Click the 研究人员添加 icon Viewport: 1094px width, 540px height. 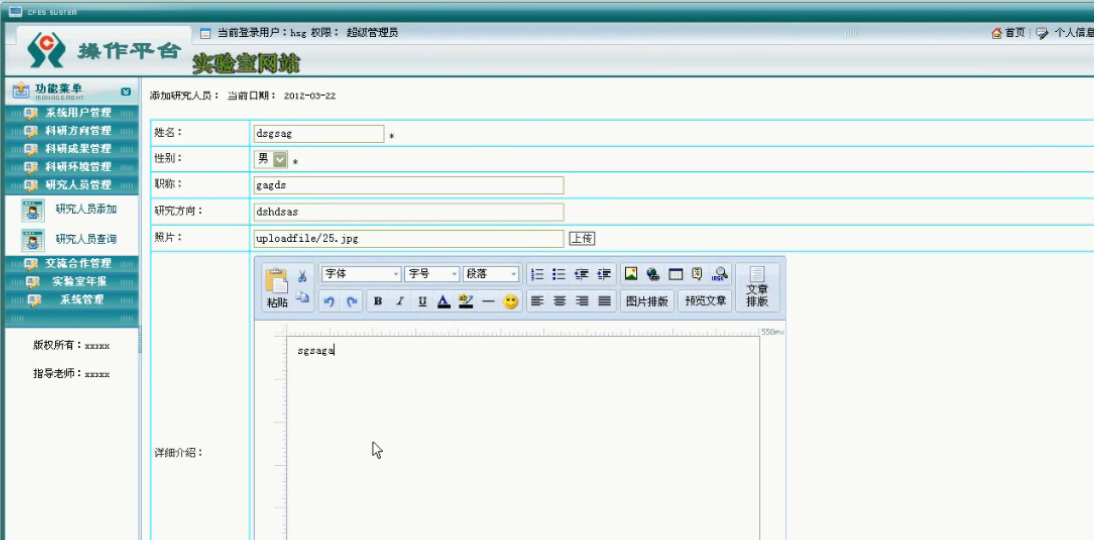point(33,211)
